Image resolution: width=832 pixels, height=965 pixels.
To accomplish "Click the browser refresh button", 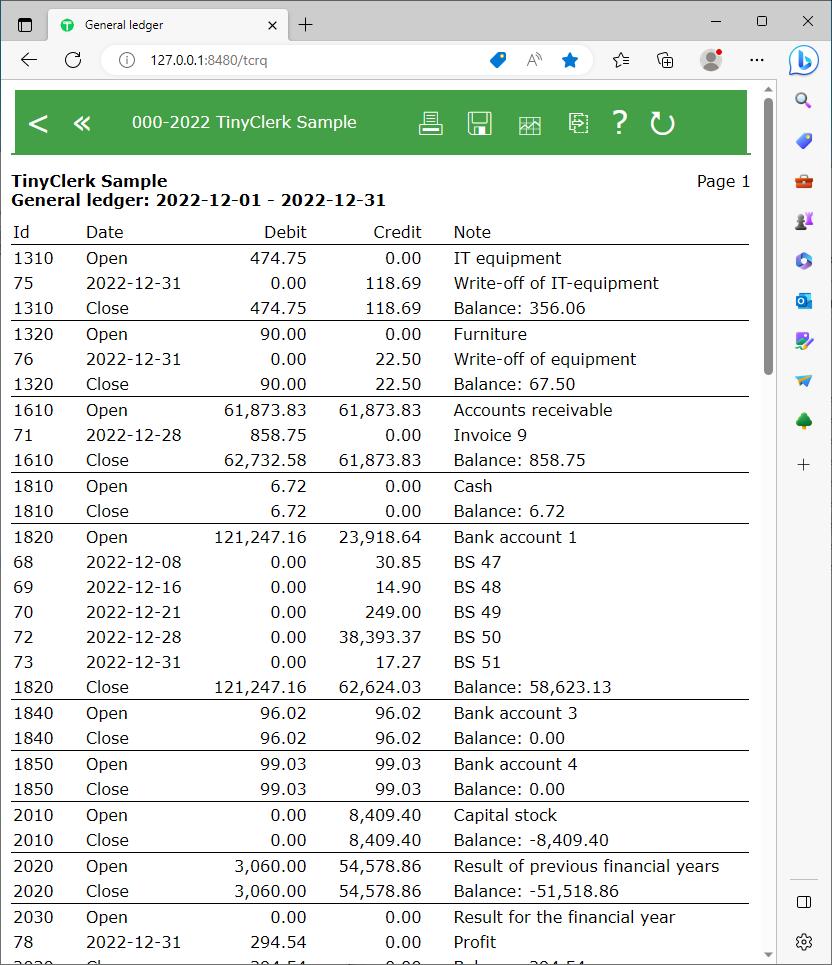I will pos(73,60).
